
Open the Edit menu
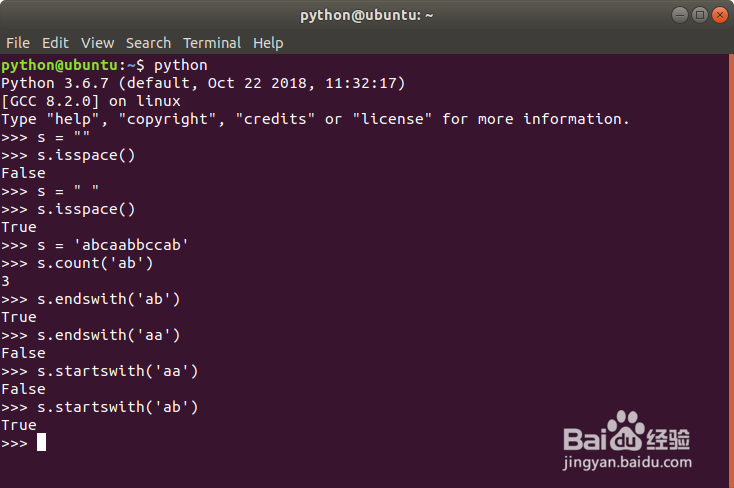[x=55, y=43]
